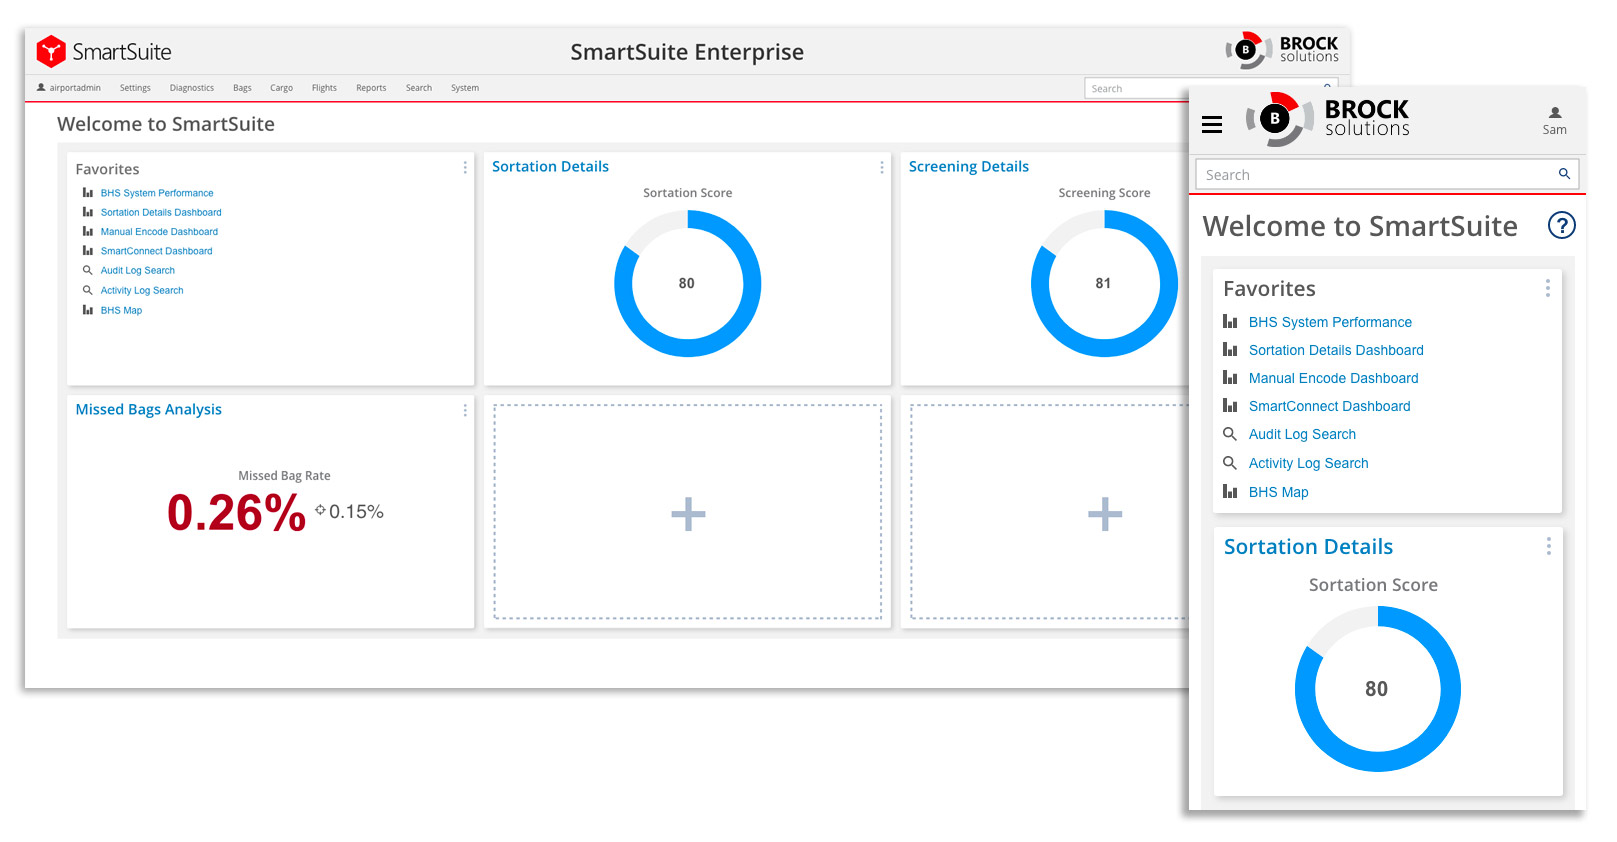Screen dimensions: 1617x842
Task: Open Audit Log Search mobile link
Action: click(x=1302, y=434)
